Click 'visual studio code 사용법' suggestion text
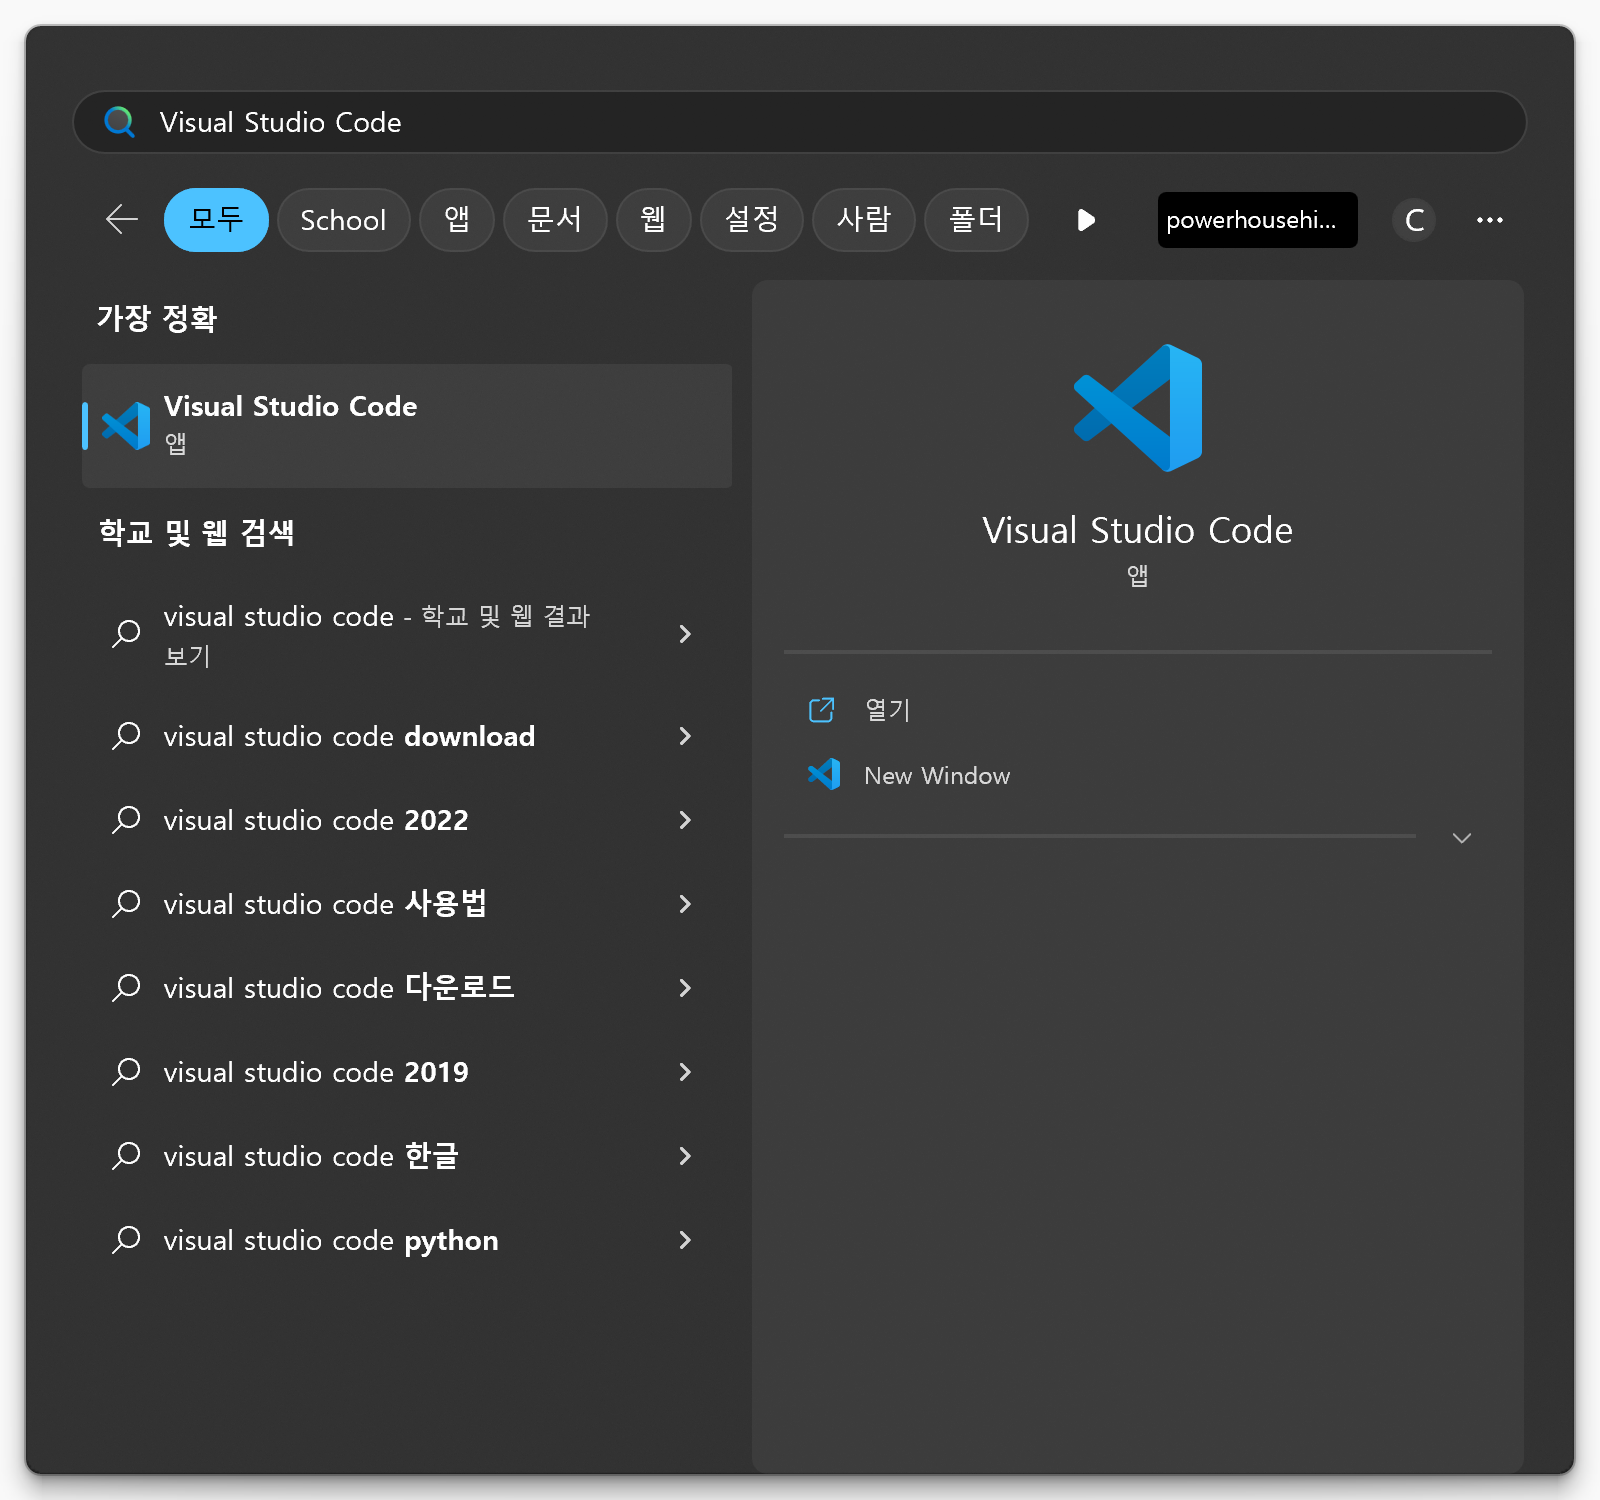 pyautogui.click(x=325, y=904)
